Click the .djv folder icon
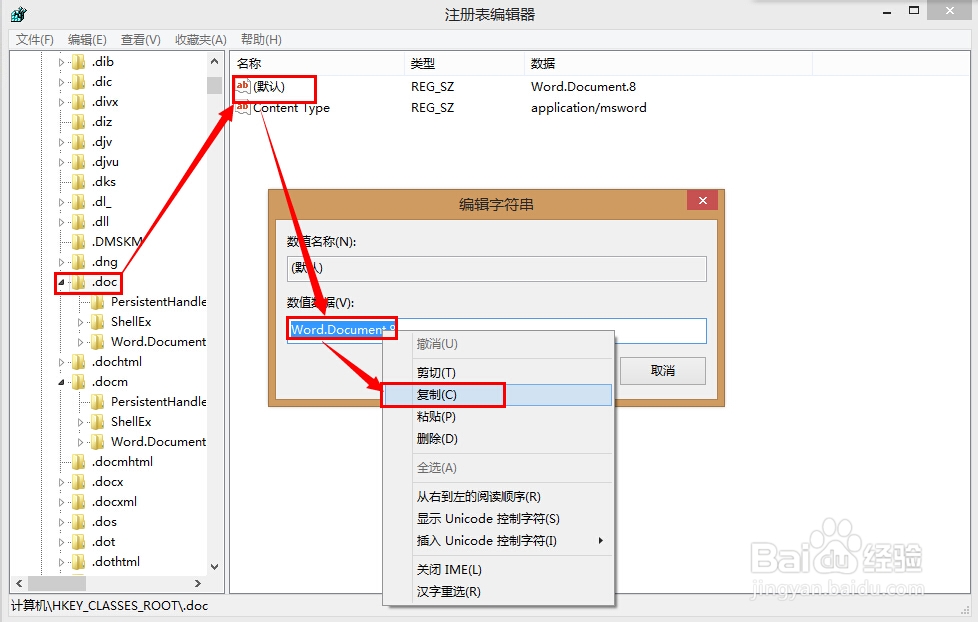 (x=79, y=142)
